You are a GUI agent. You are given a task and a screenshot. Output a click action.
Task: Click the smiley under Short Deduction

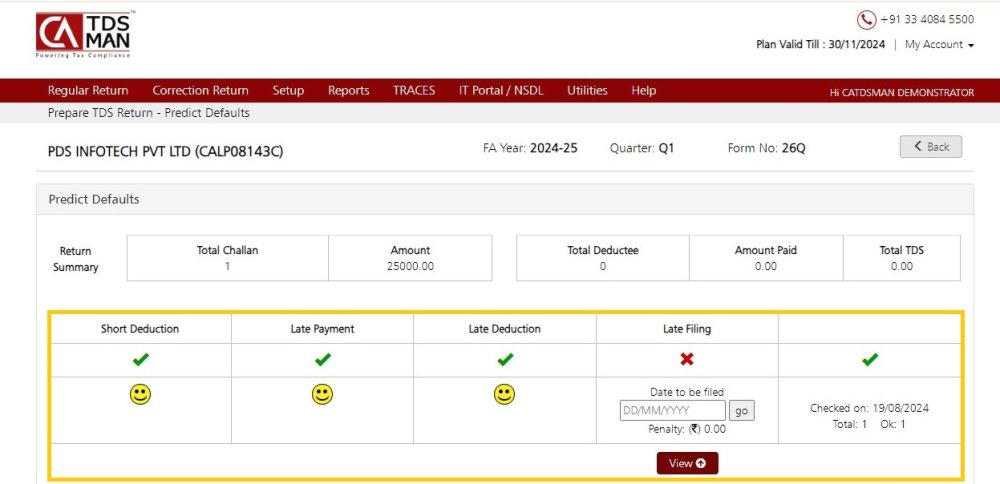click(140, 395)
